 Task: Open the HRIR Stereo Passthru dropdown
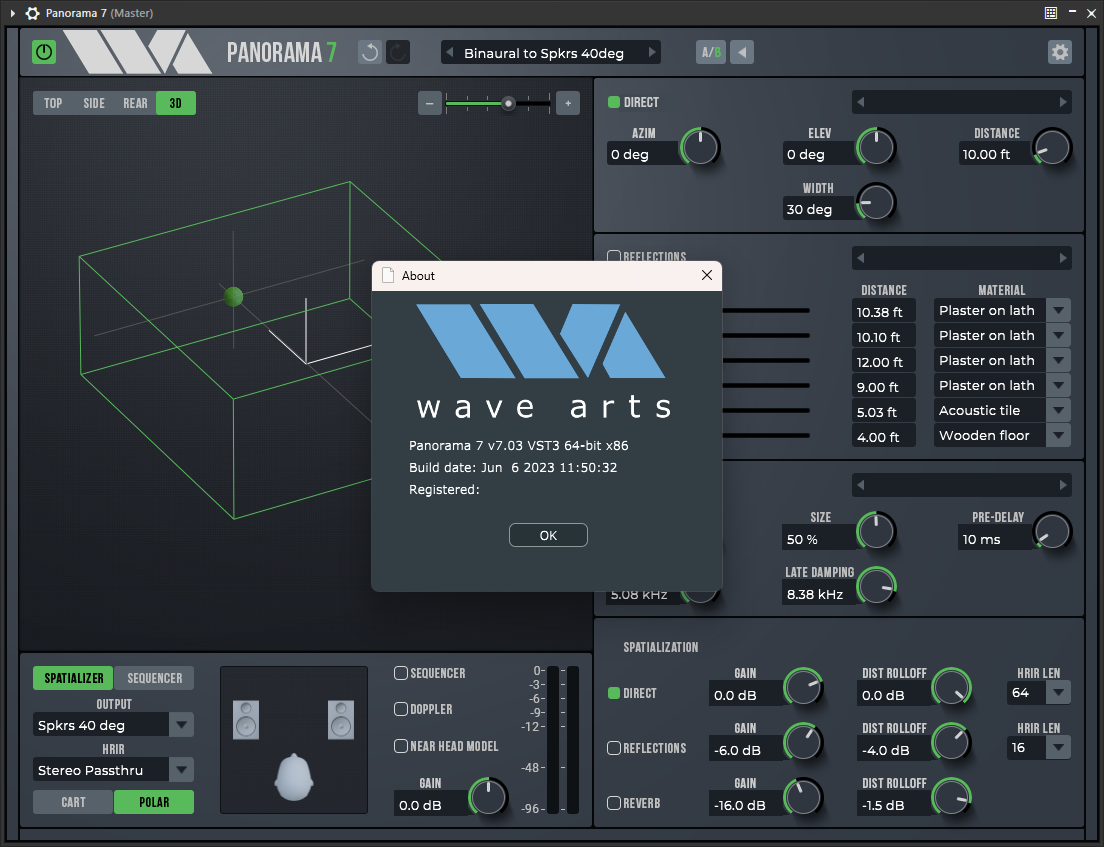(181, 770)
